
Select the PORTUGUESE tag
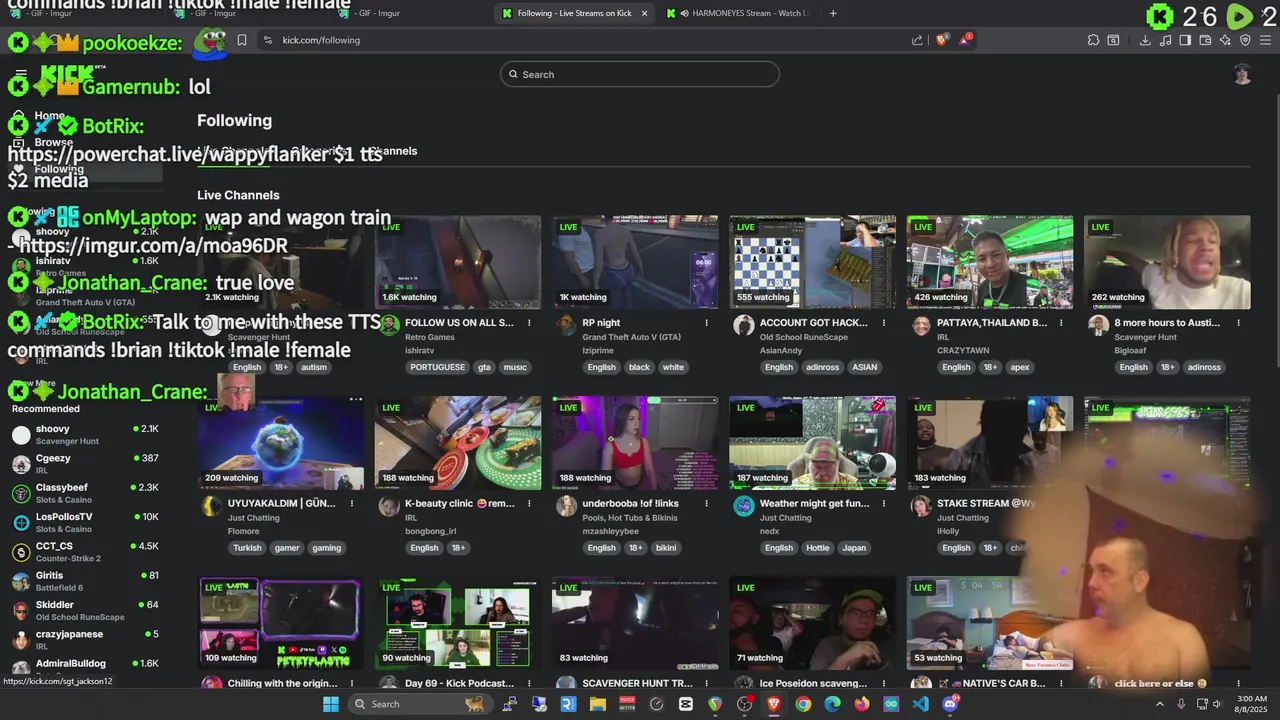437,367
